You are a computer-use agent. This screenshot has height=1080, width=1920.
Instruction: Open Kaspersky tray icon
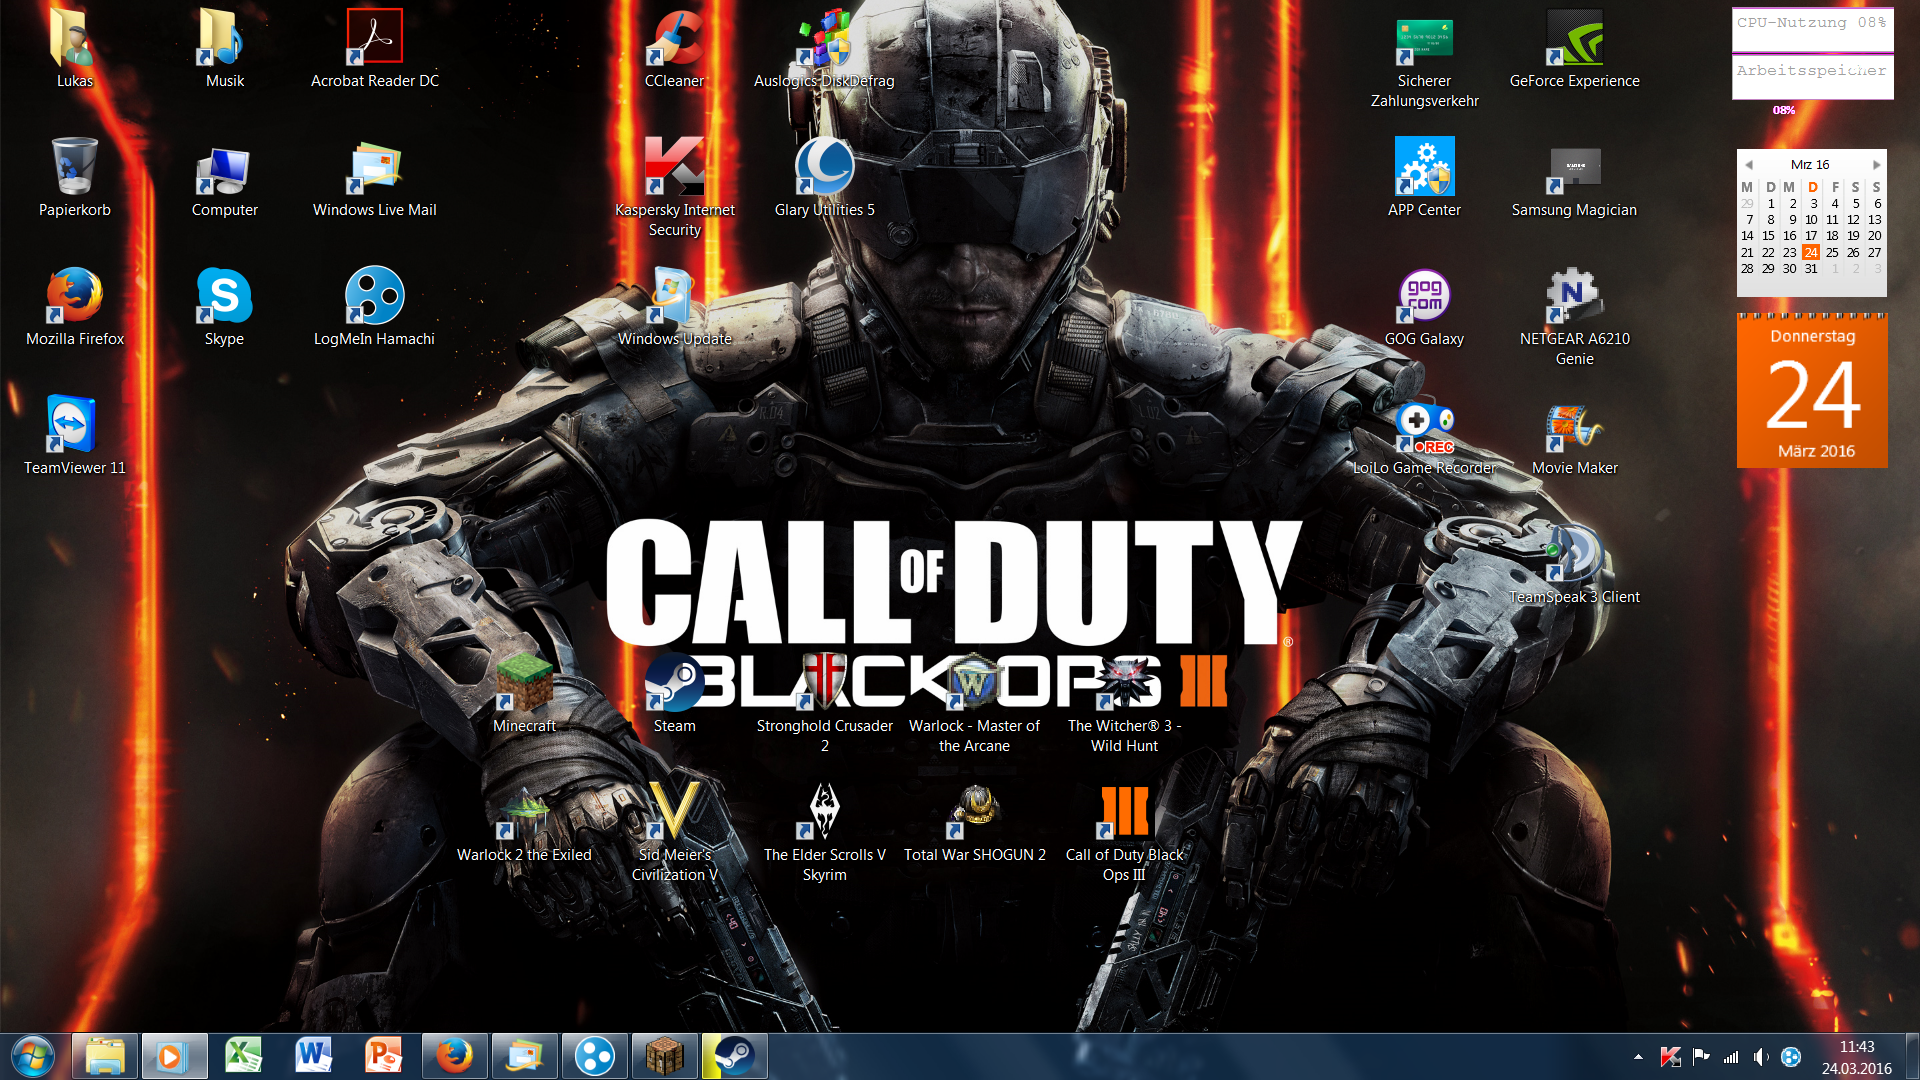1670,1057
